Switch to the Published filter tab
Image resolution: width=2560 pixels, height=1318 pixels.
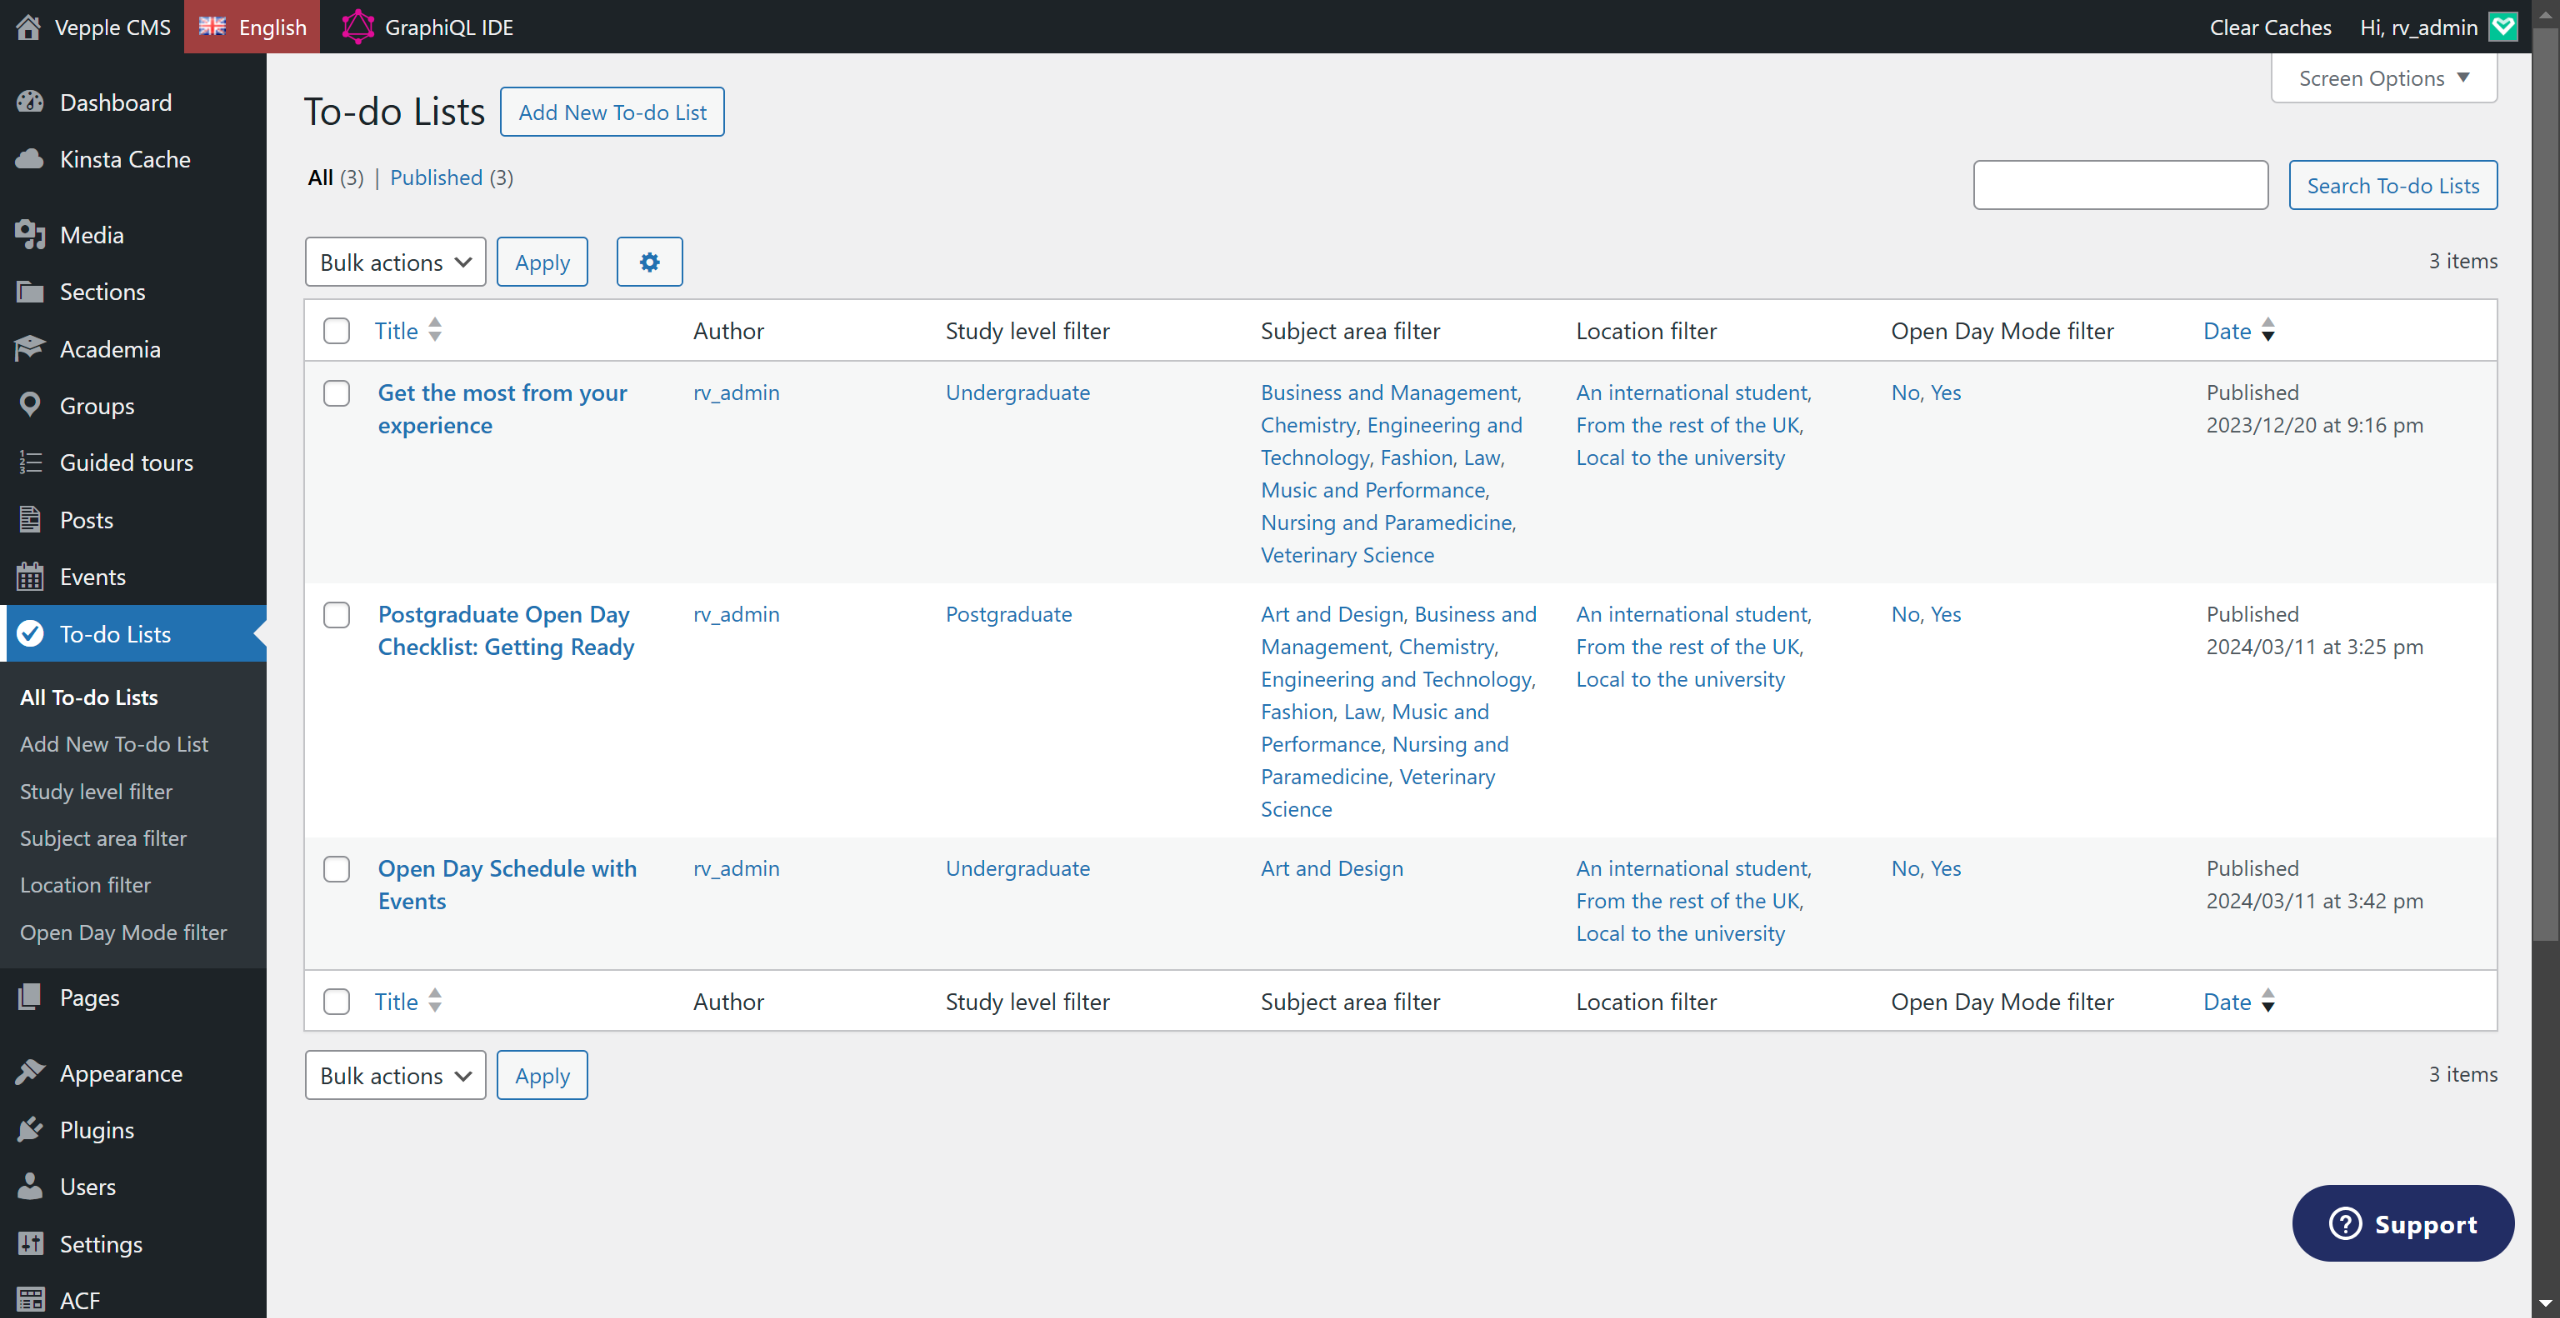click(436, 177)
